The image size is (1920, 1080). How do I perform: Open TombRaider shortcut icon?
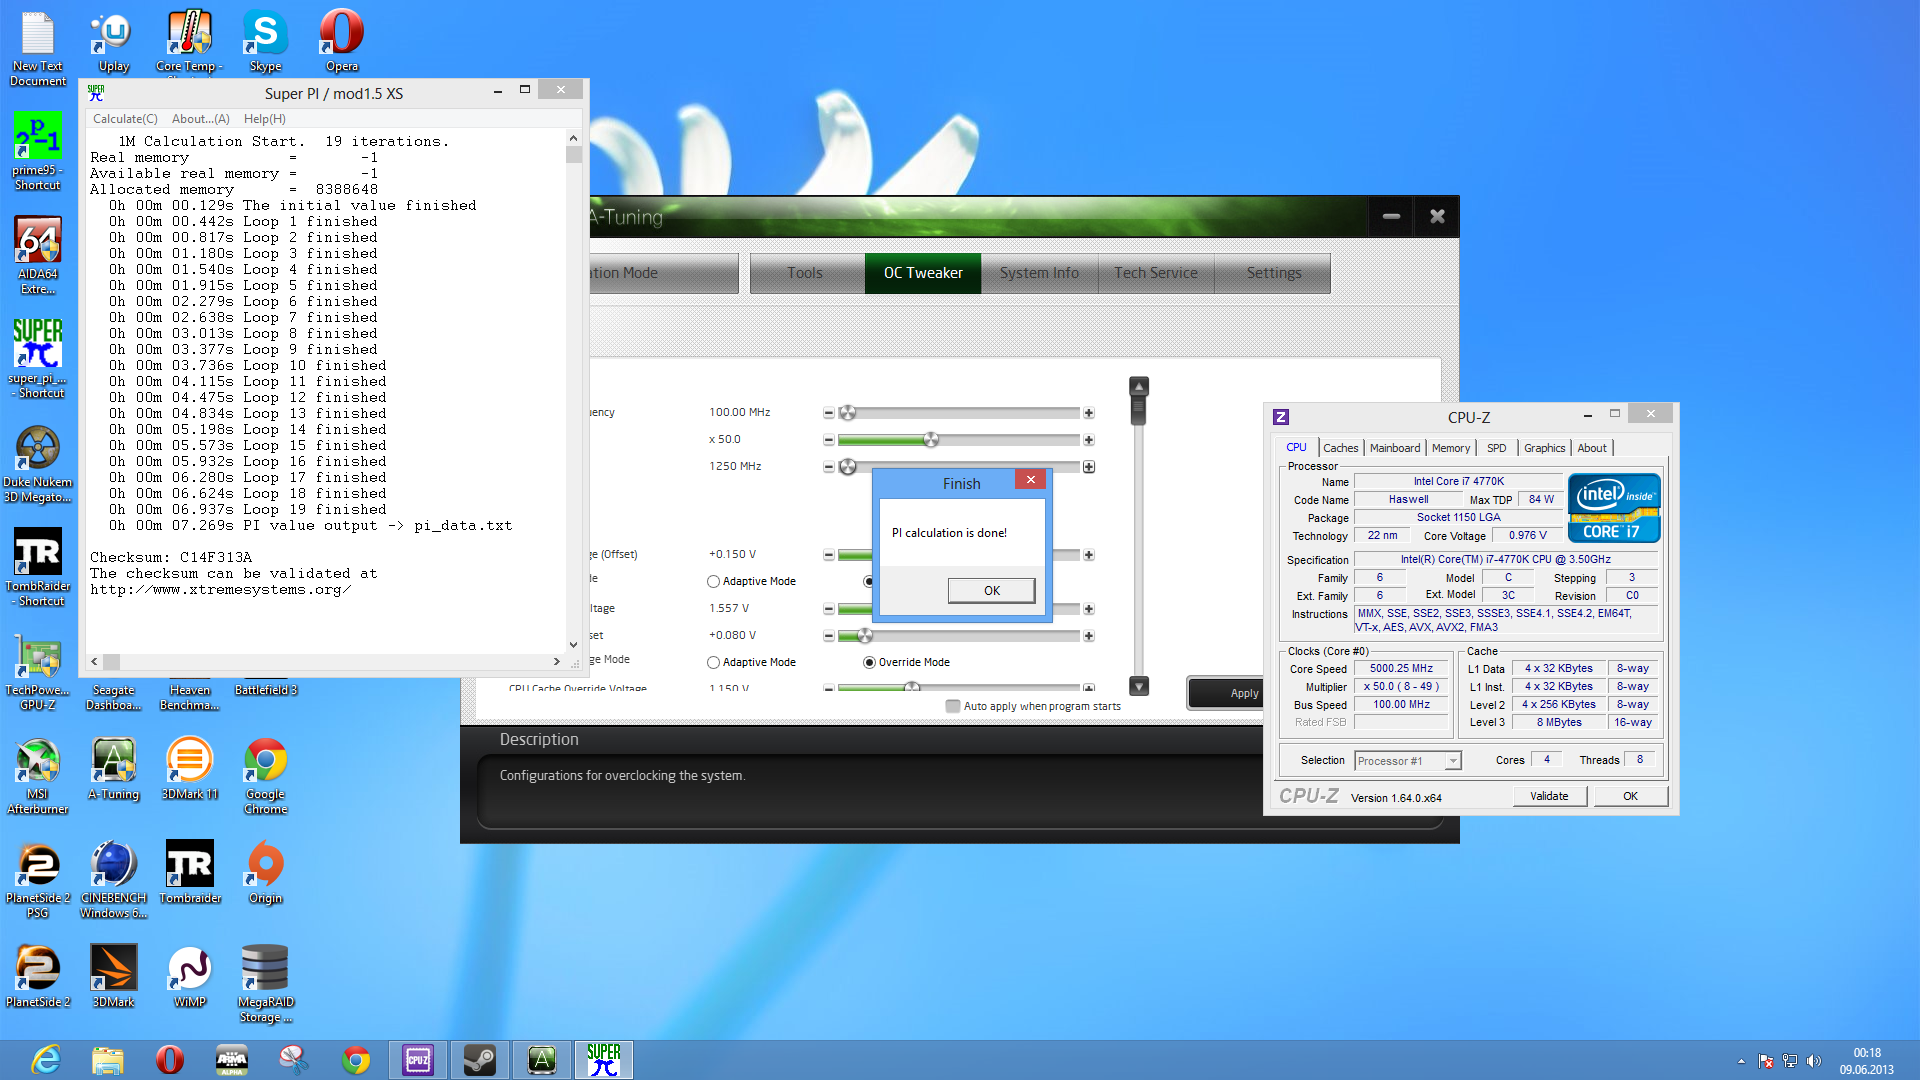click(x=37, y=566)
